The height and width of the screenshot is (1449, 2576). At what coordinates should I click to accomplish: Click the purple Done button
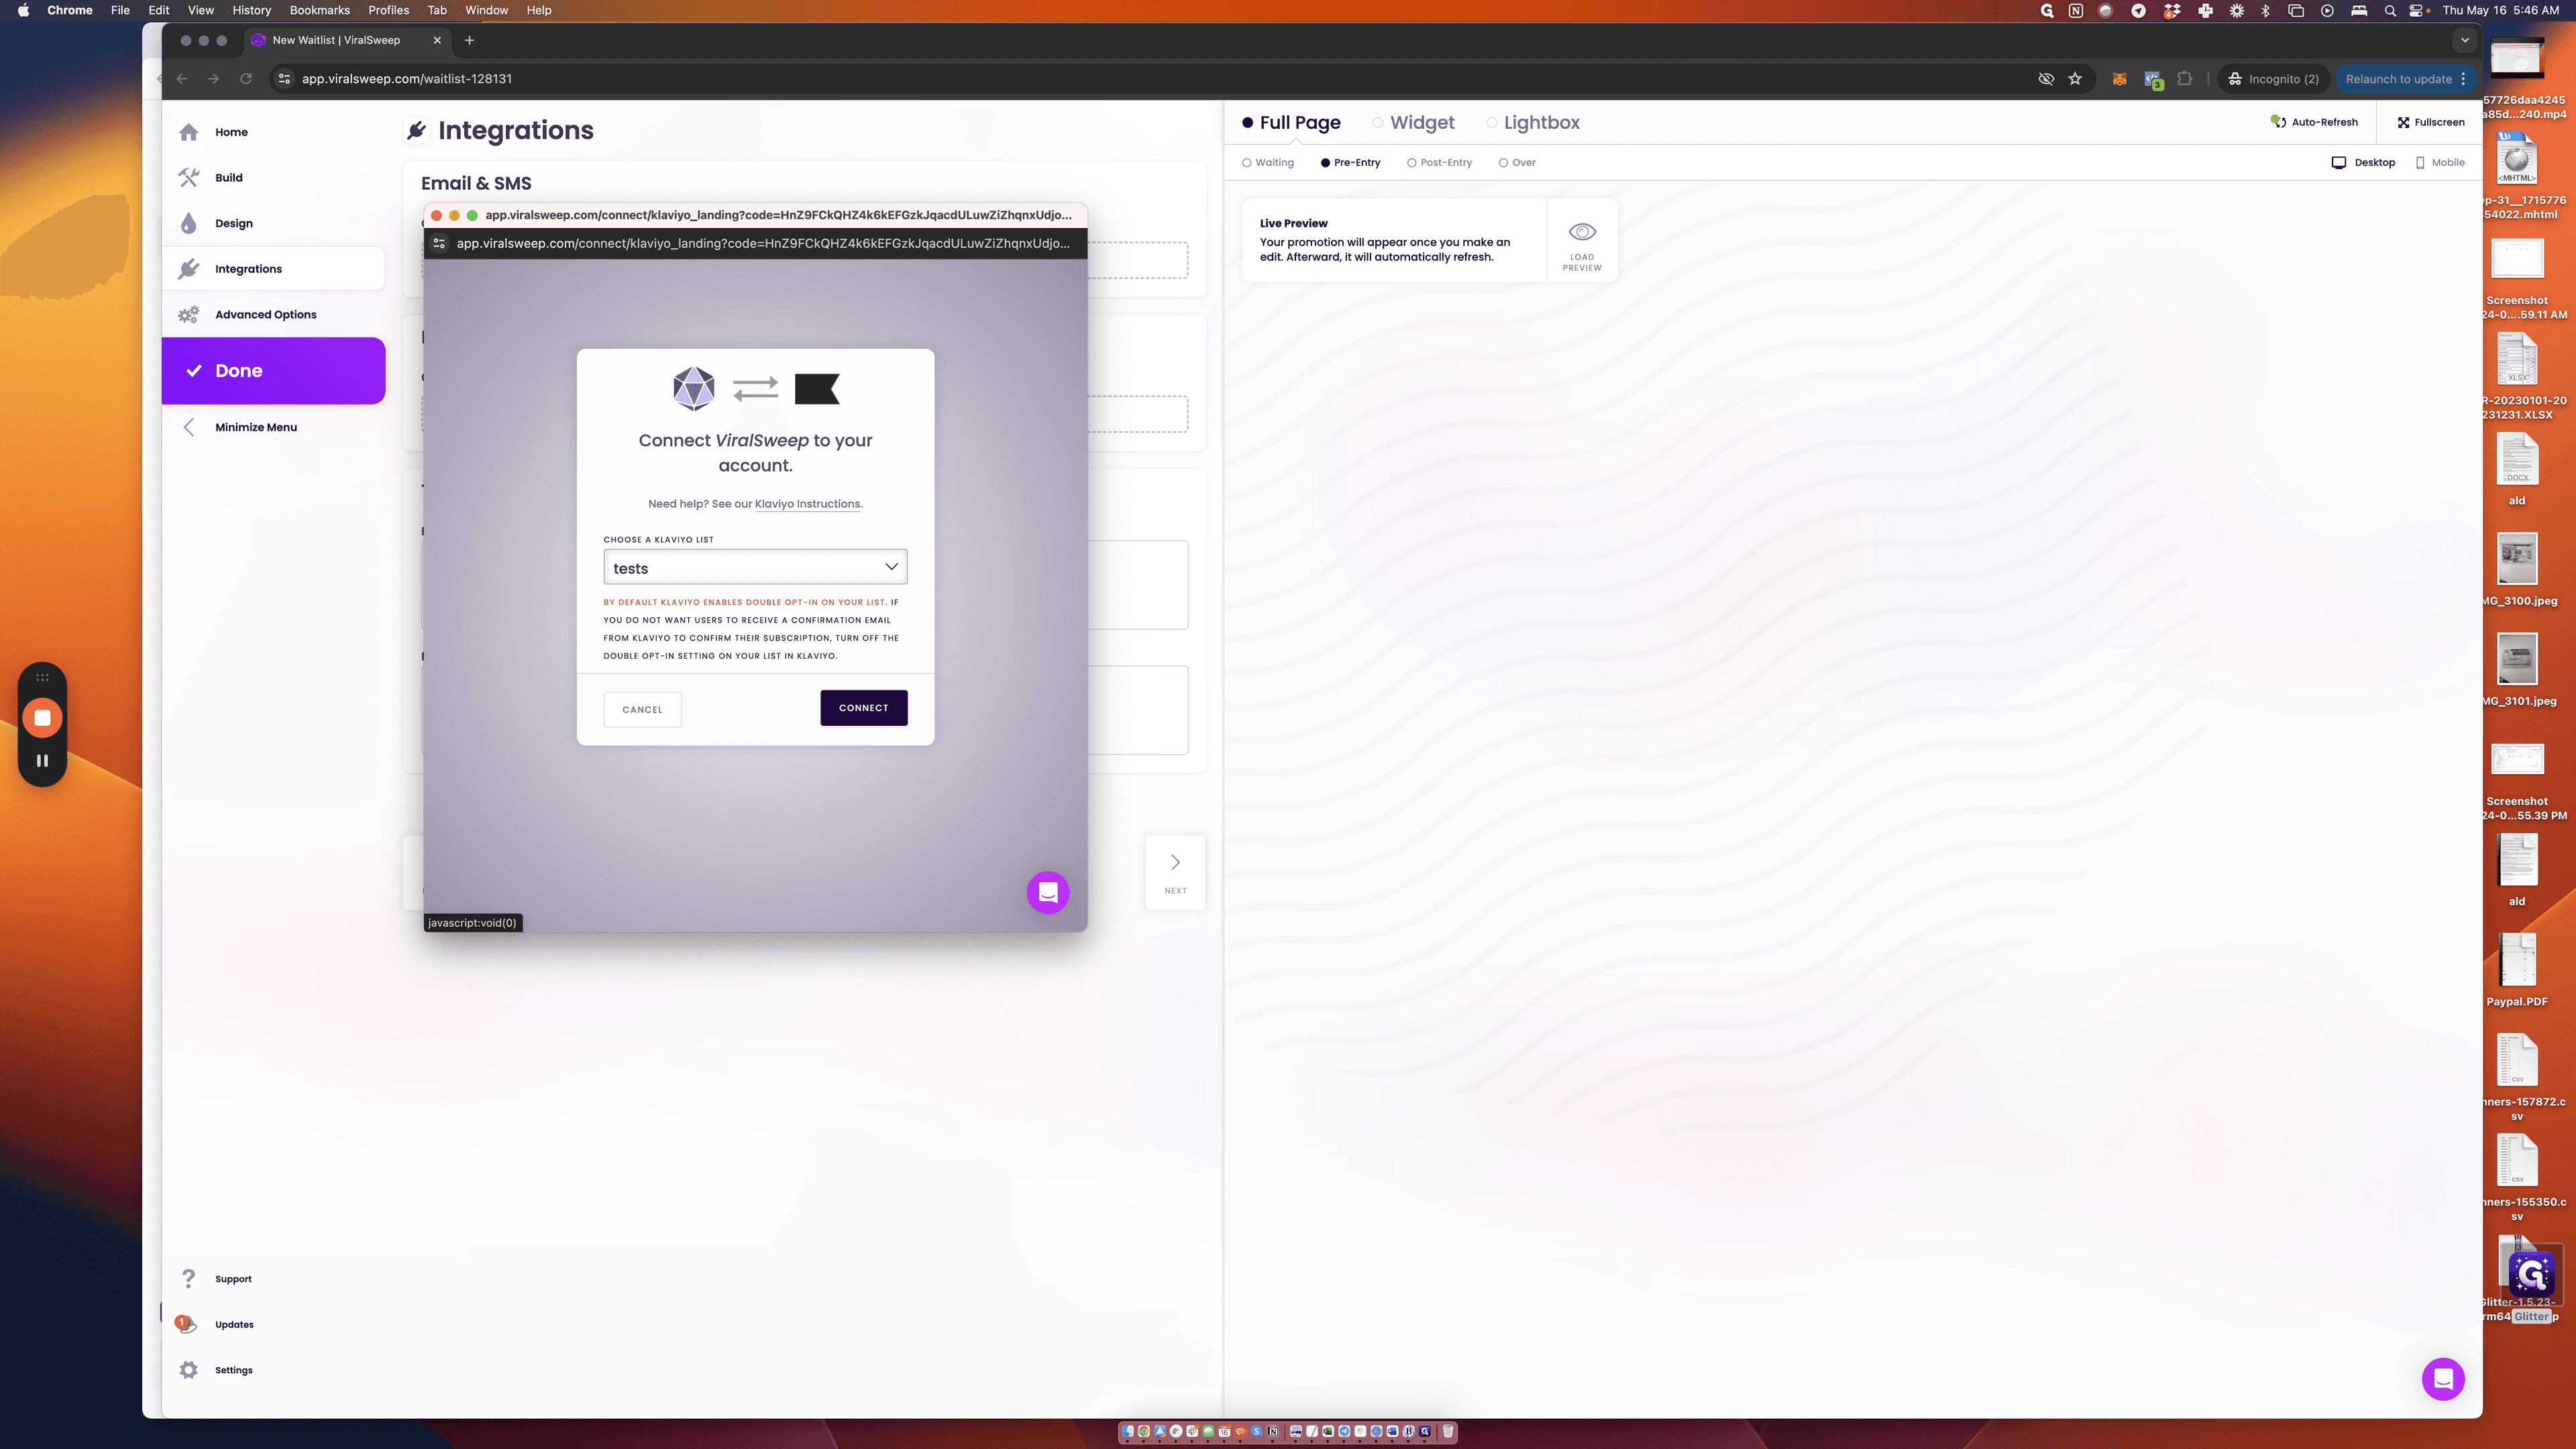[274, 371]
